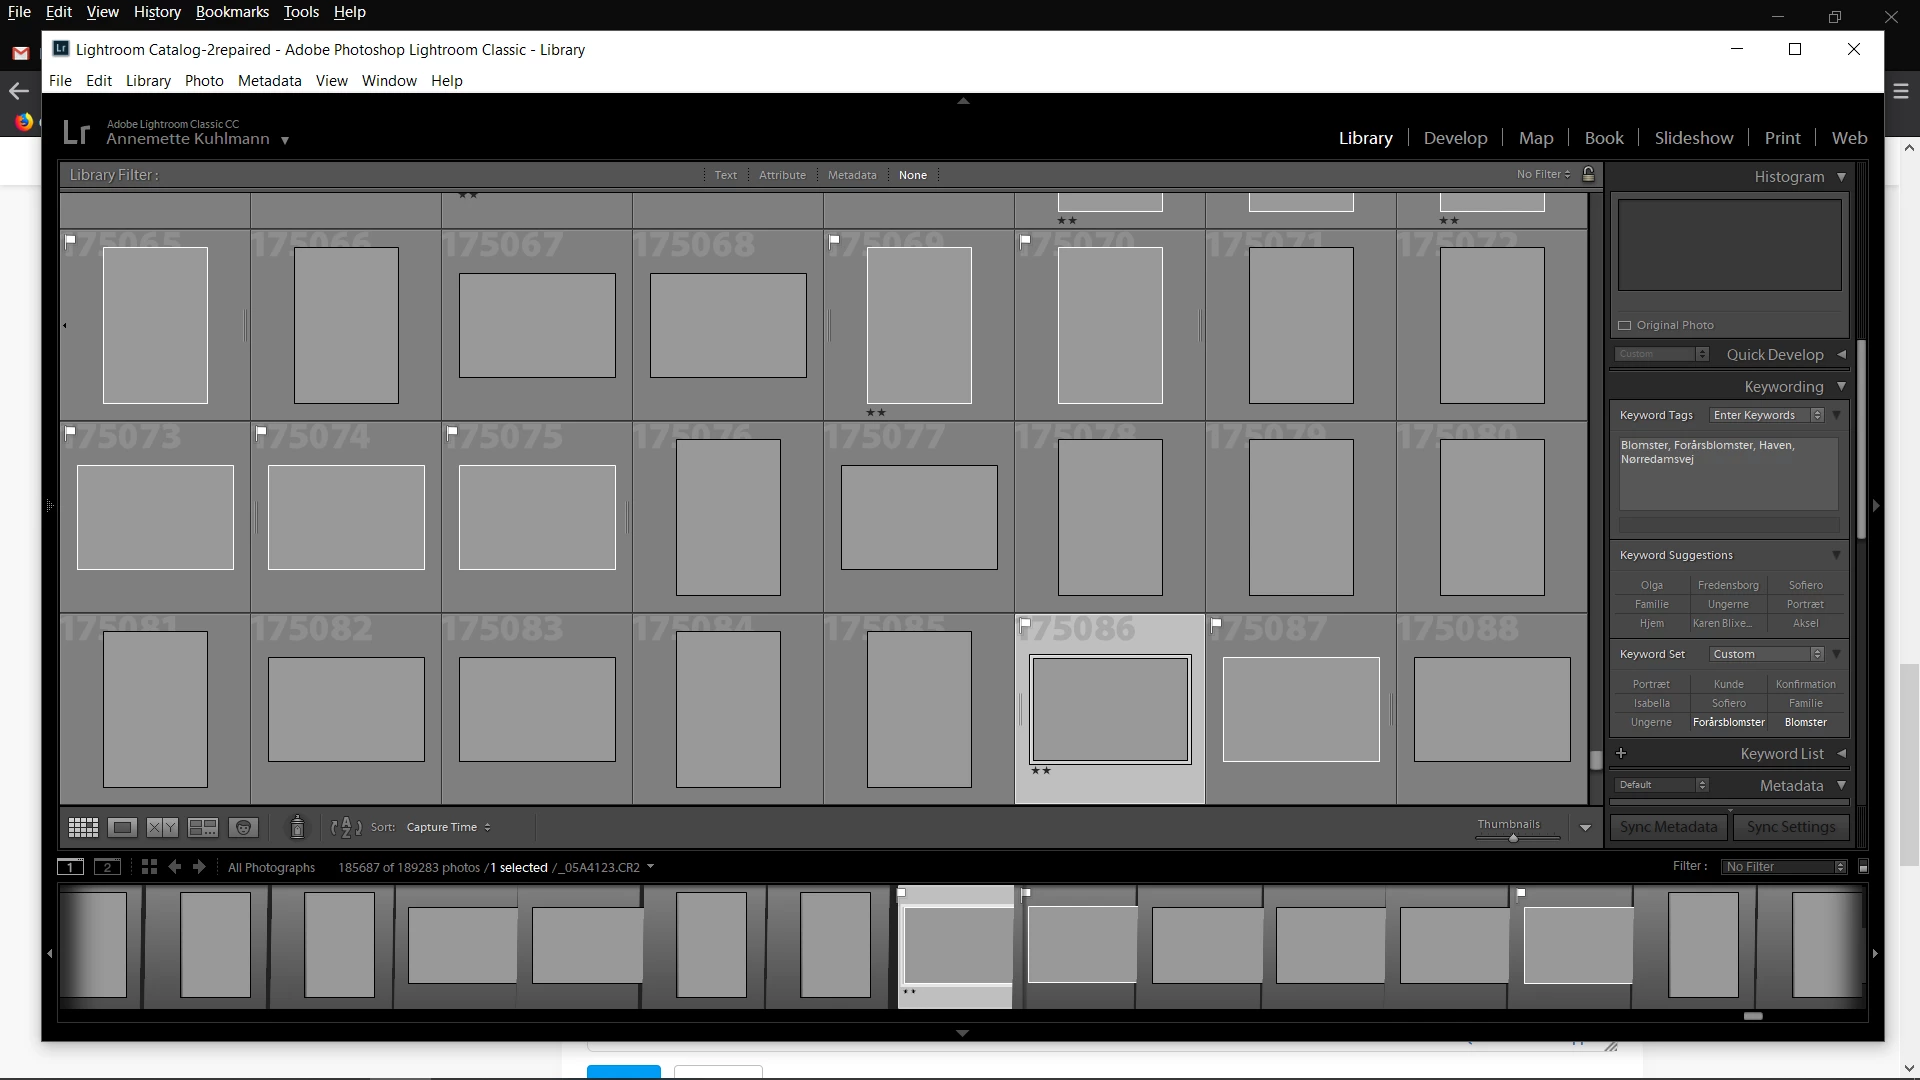Toggle sort direction A-Z icon
The image size is (1920, 1080).
346,827
